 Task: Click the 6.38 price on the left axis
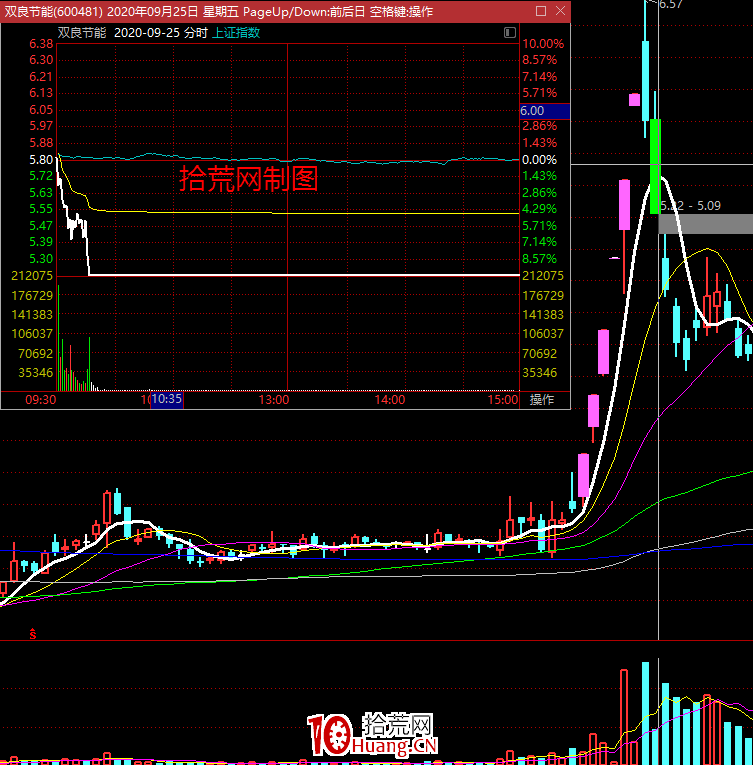coord(41,44)
